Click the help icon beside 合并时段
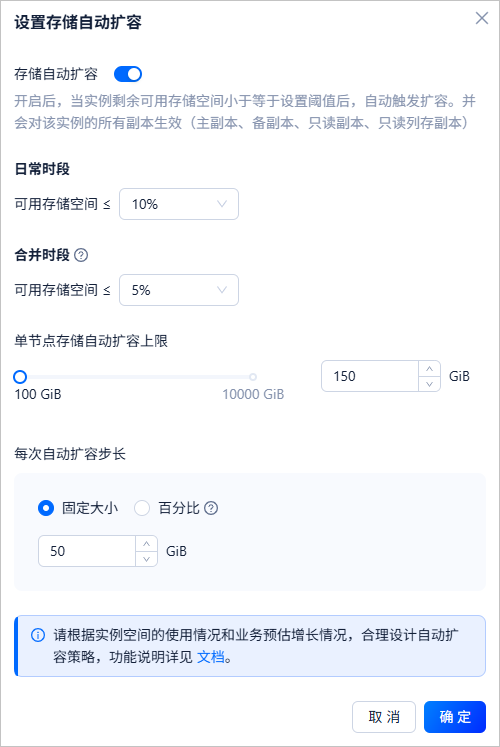This screenshot has width=500, height=747. (81, 255)
